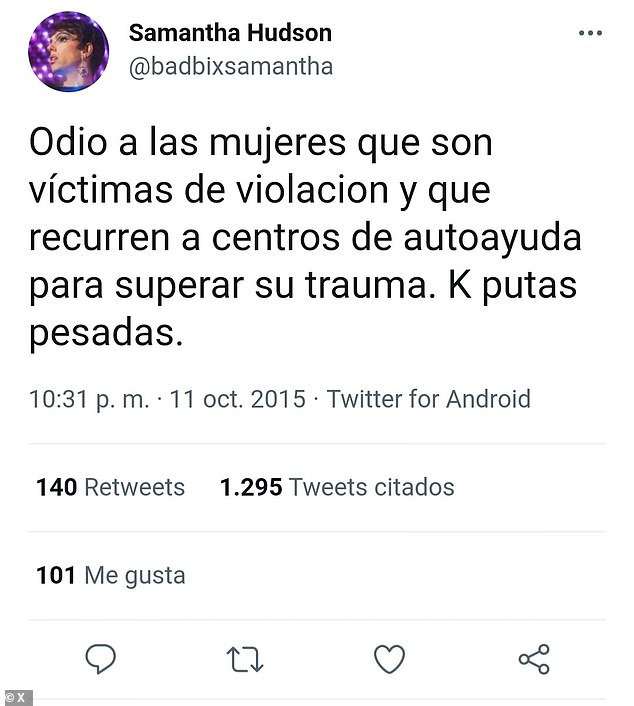
Task: Click the word 'Odio' in the tweet
Action: click(x=68, y=143)
